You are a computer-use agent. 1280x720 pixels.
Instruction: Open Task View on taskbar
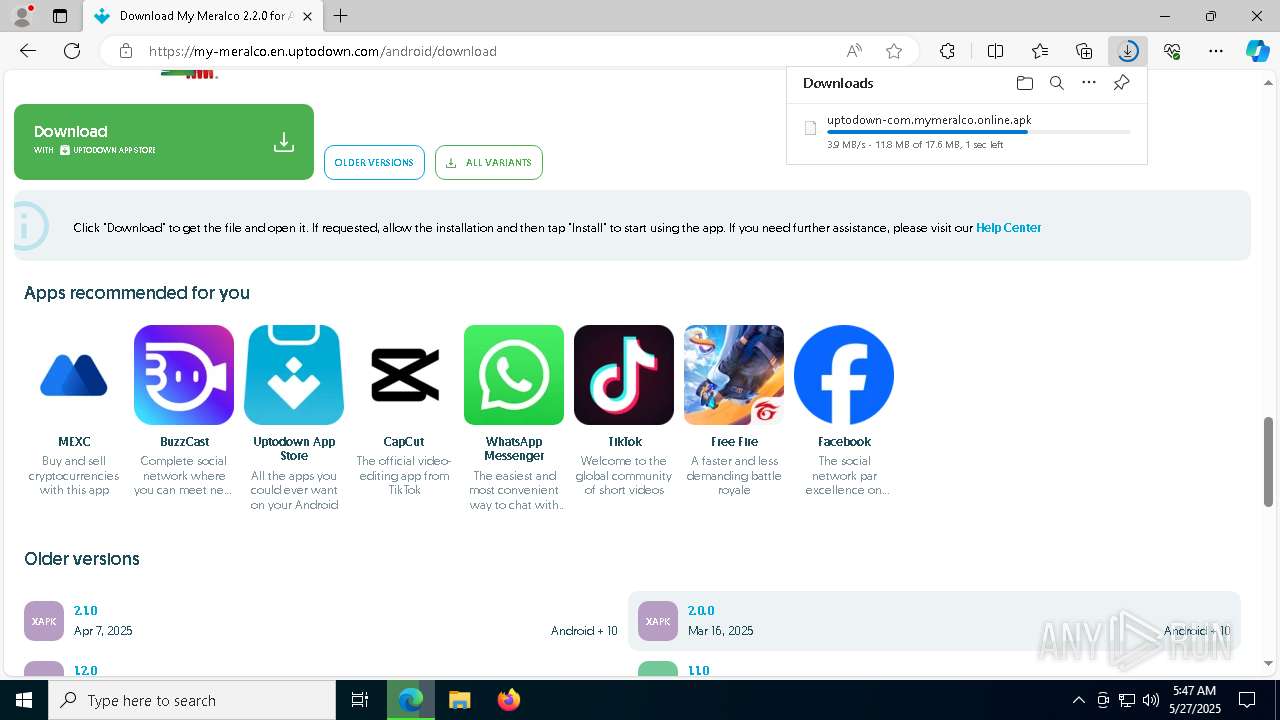(x=360, y=700)
